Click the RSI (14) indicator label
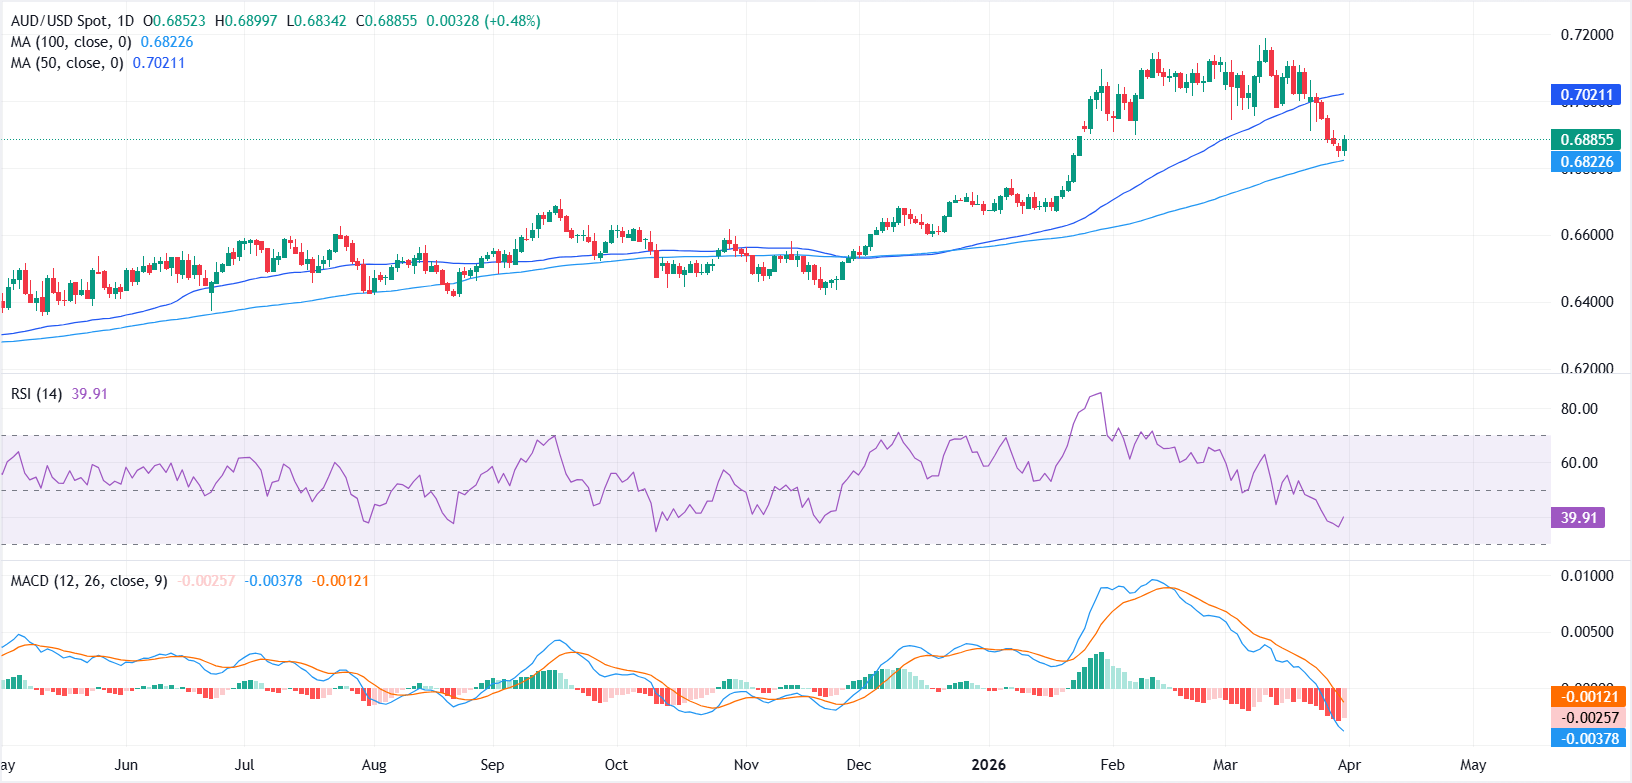Image resolution: width=1632 pixels, height=783 pixels. pyautogui.click(x=36, y=394)
